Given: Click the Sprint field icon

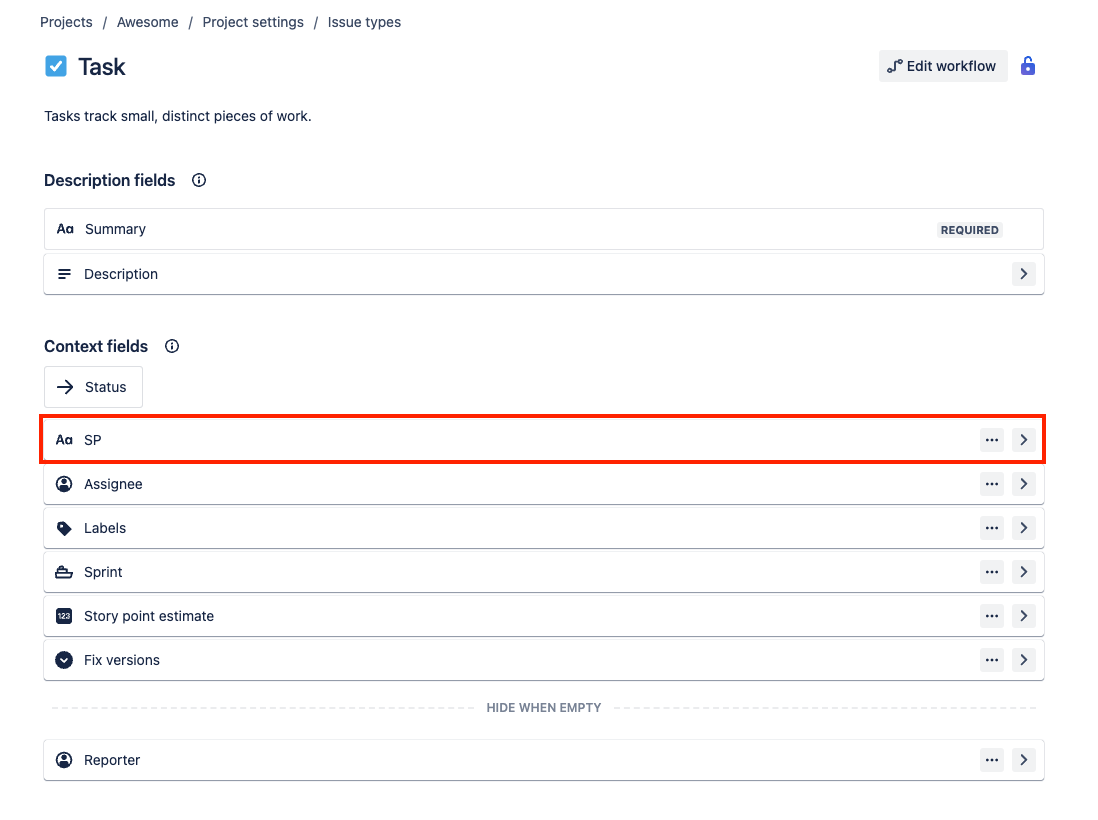Looking at the screenshot, I should click(64, 572).
